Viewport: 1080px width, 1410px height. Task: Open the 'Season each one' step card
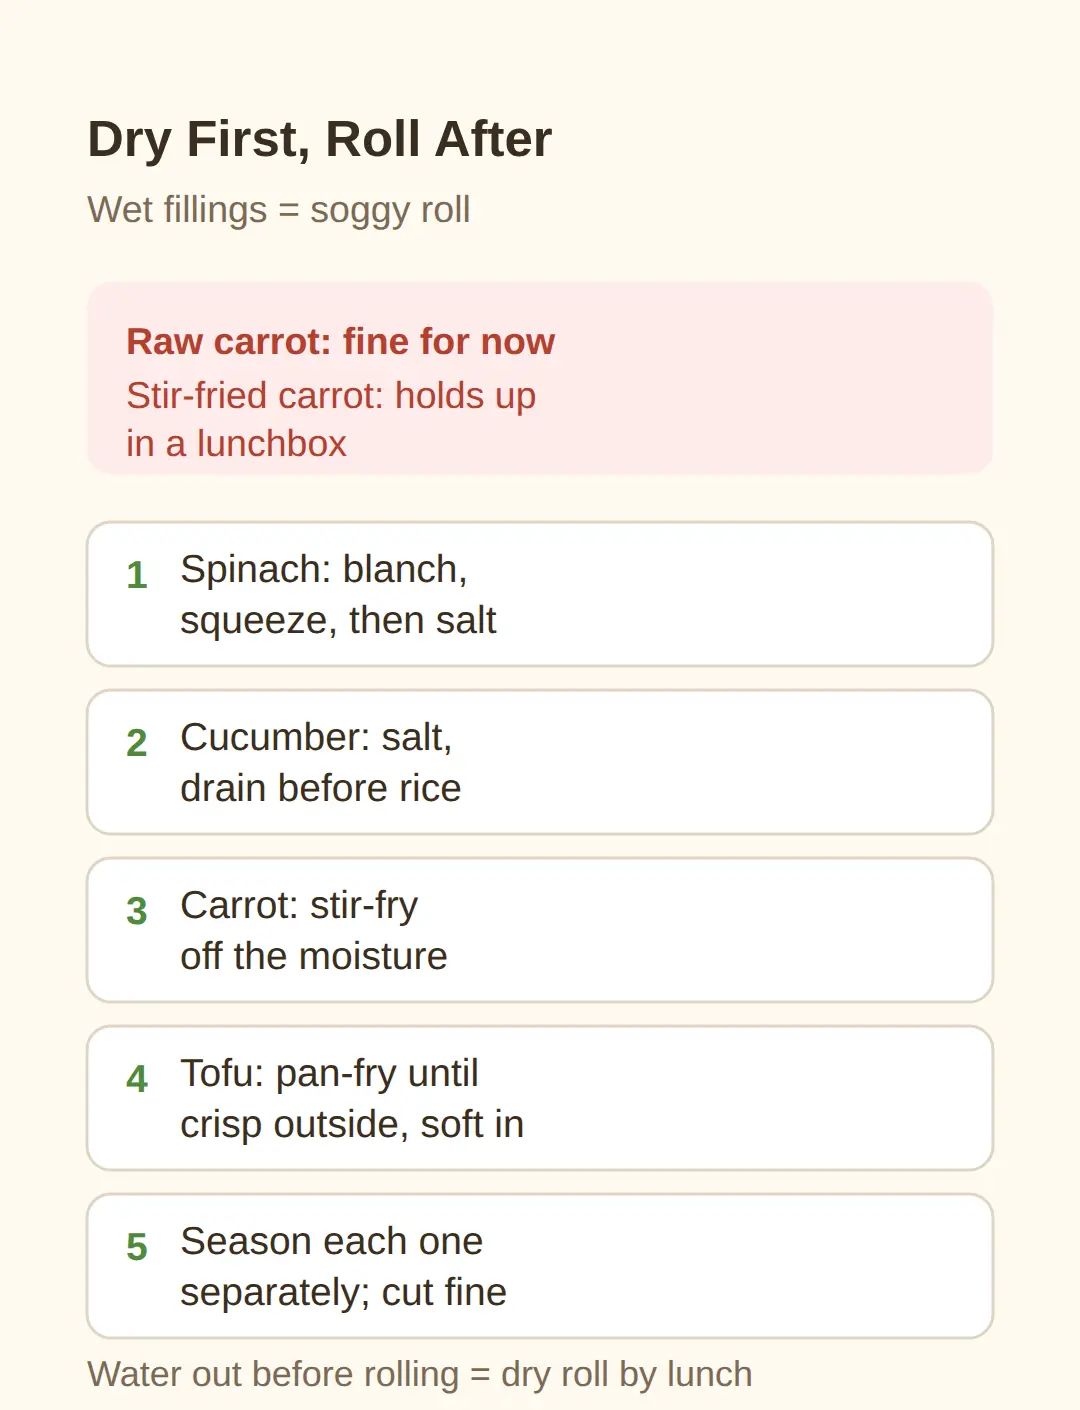(x=540, y=1266)
